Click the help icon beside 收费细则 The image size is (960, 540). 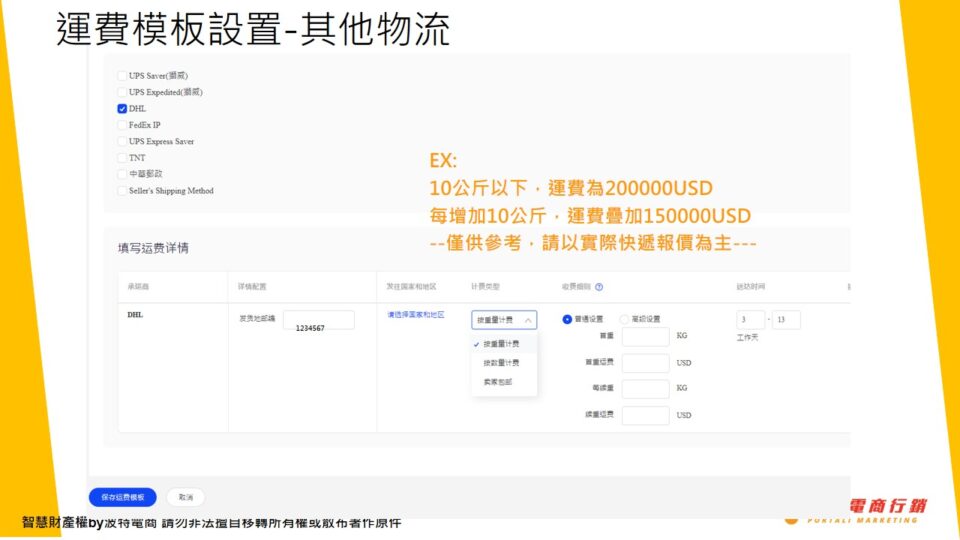click(599, 287)
